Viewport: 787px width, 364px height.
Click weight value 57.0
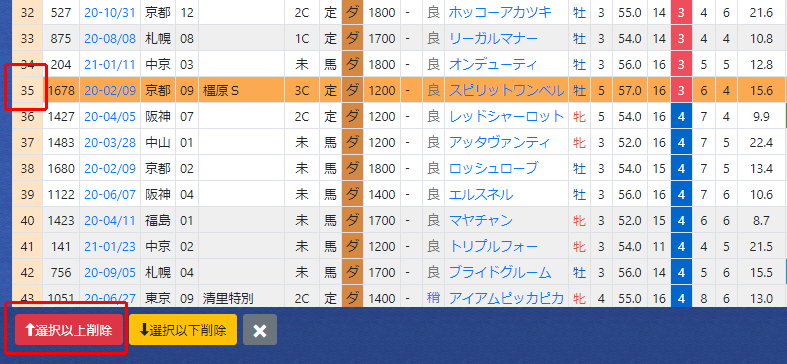(630, 90)
